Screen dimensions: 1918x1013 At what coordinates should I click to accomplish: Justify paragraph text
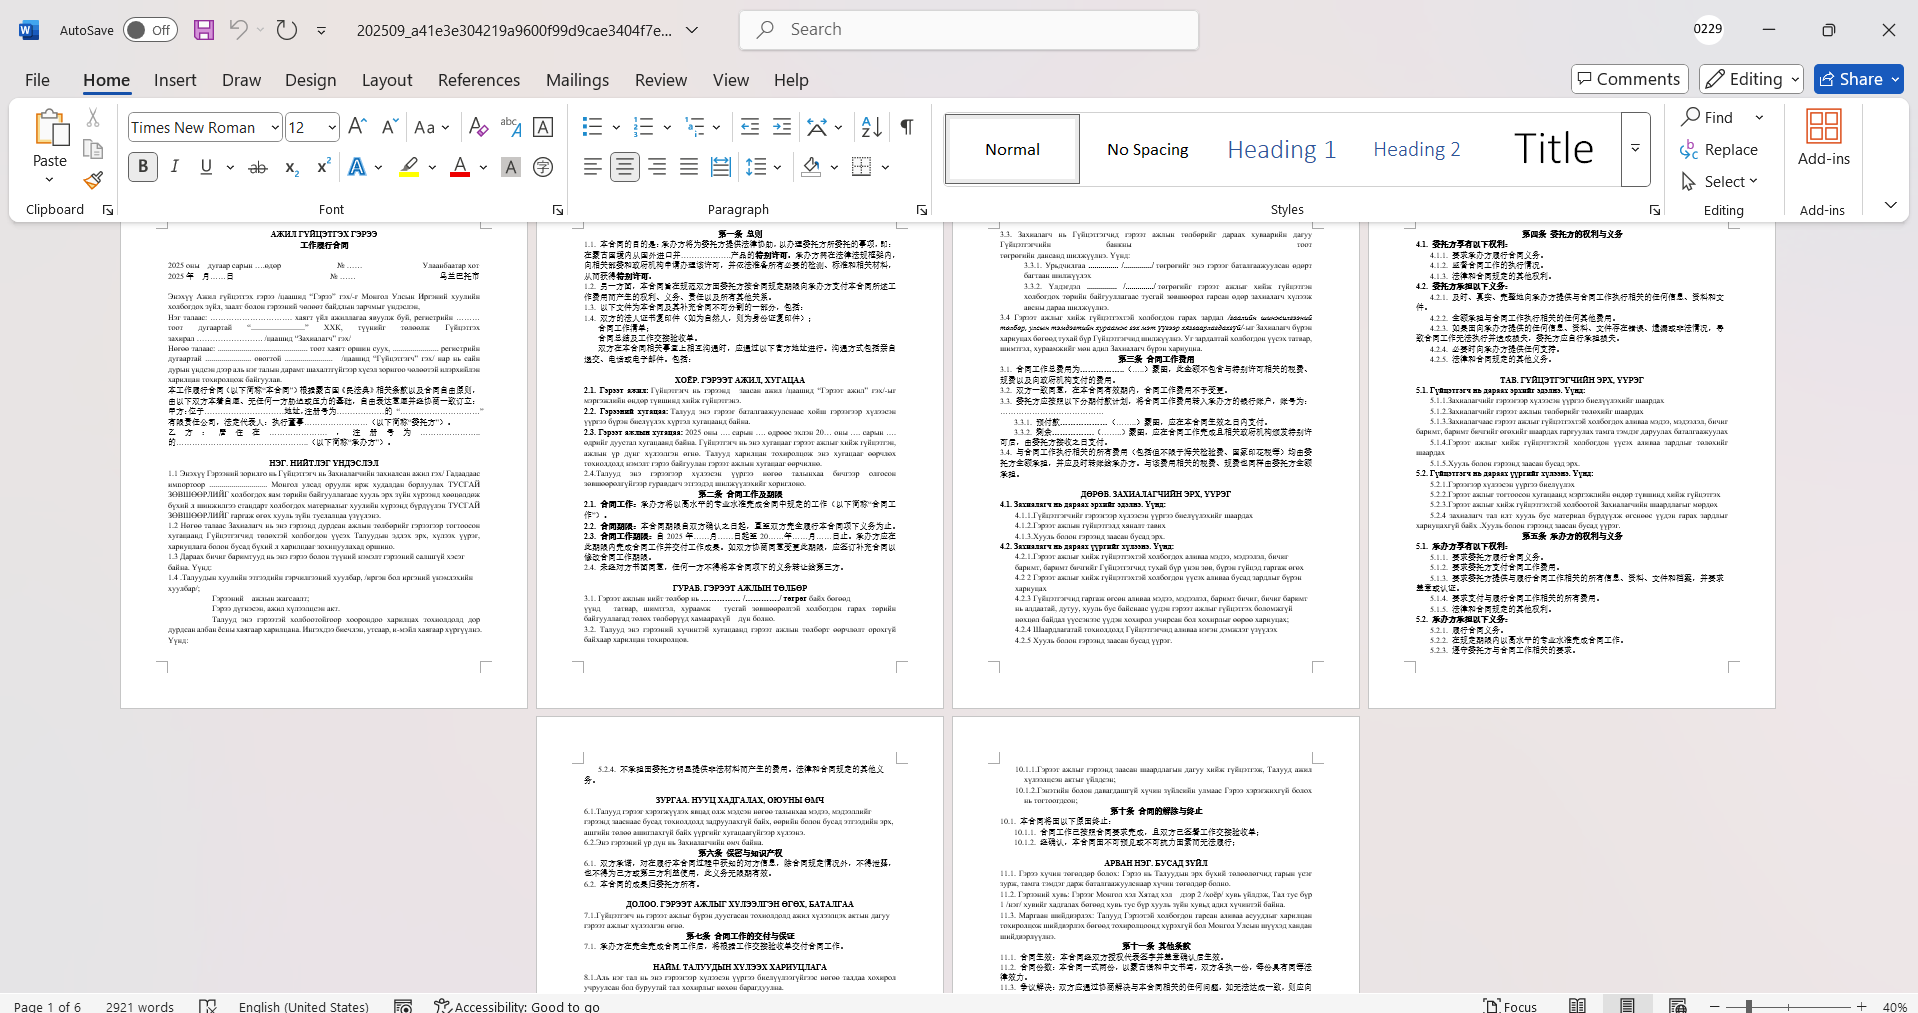pos(689,167)
